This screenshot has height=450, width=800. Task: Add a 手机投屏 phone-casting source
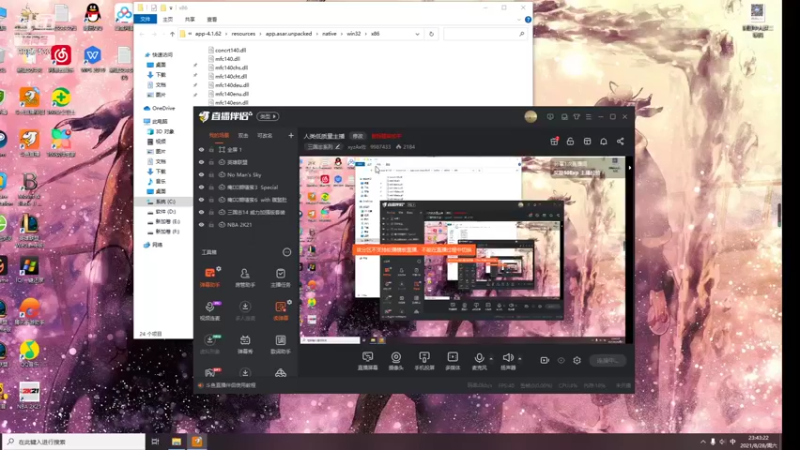424,360
